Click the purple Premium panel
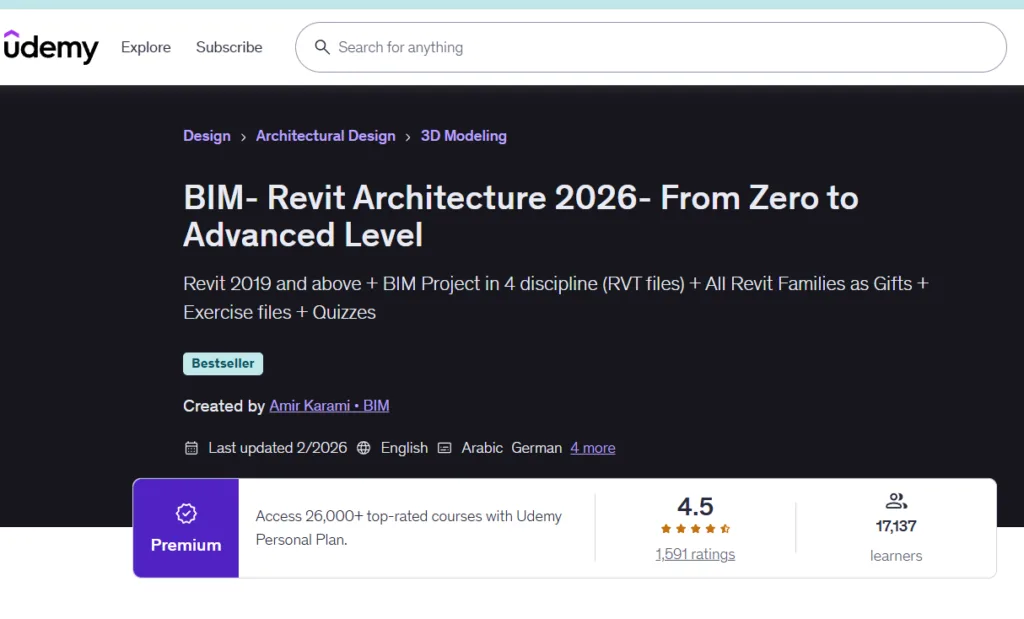The height and width of the screenshot is (619, 1024). click(x=185, y=528)
